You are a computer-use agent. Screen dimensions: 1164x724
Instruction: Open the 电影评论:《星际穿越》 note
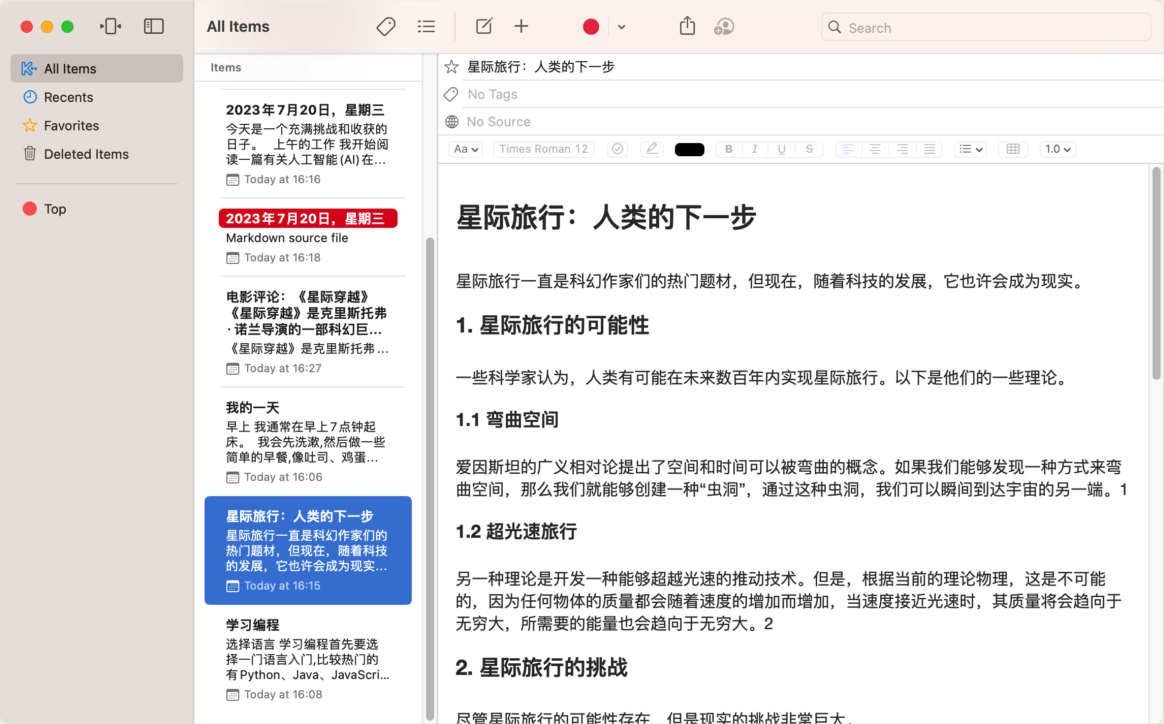308,332
